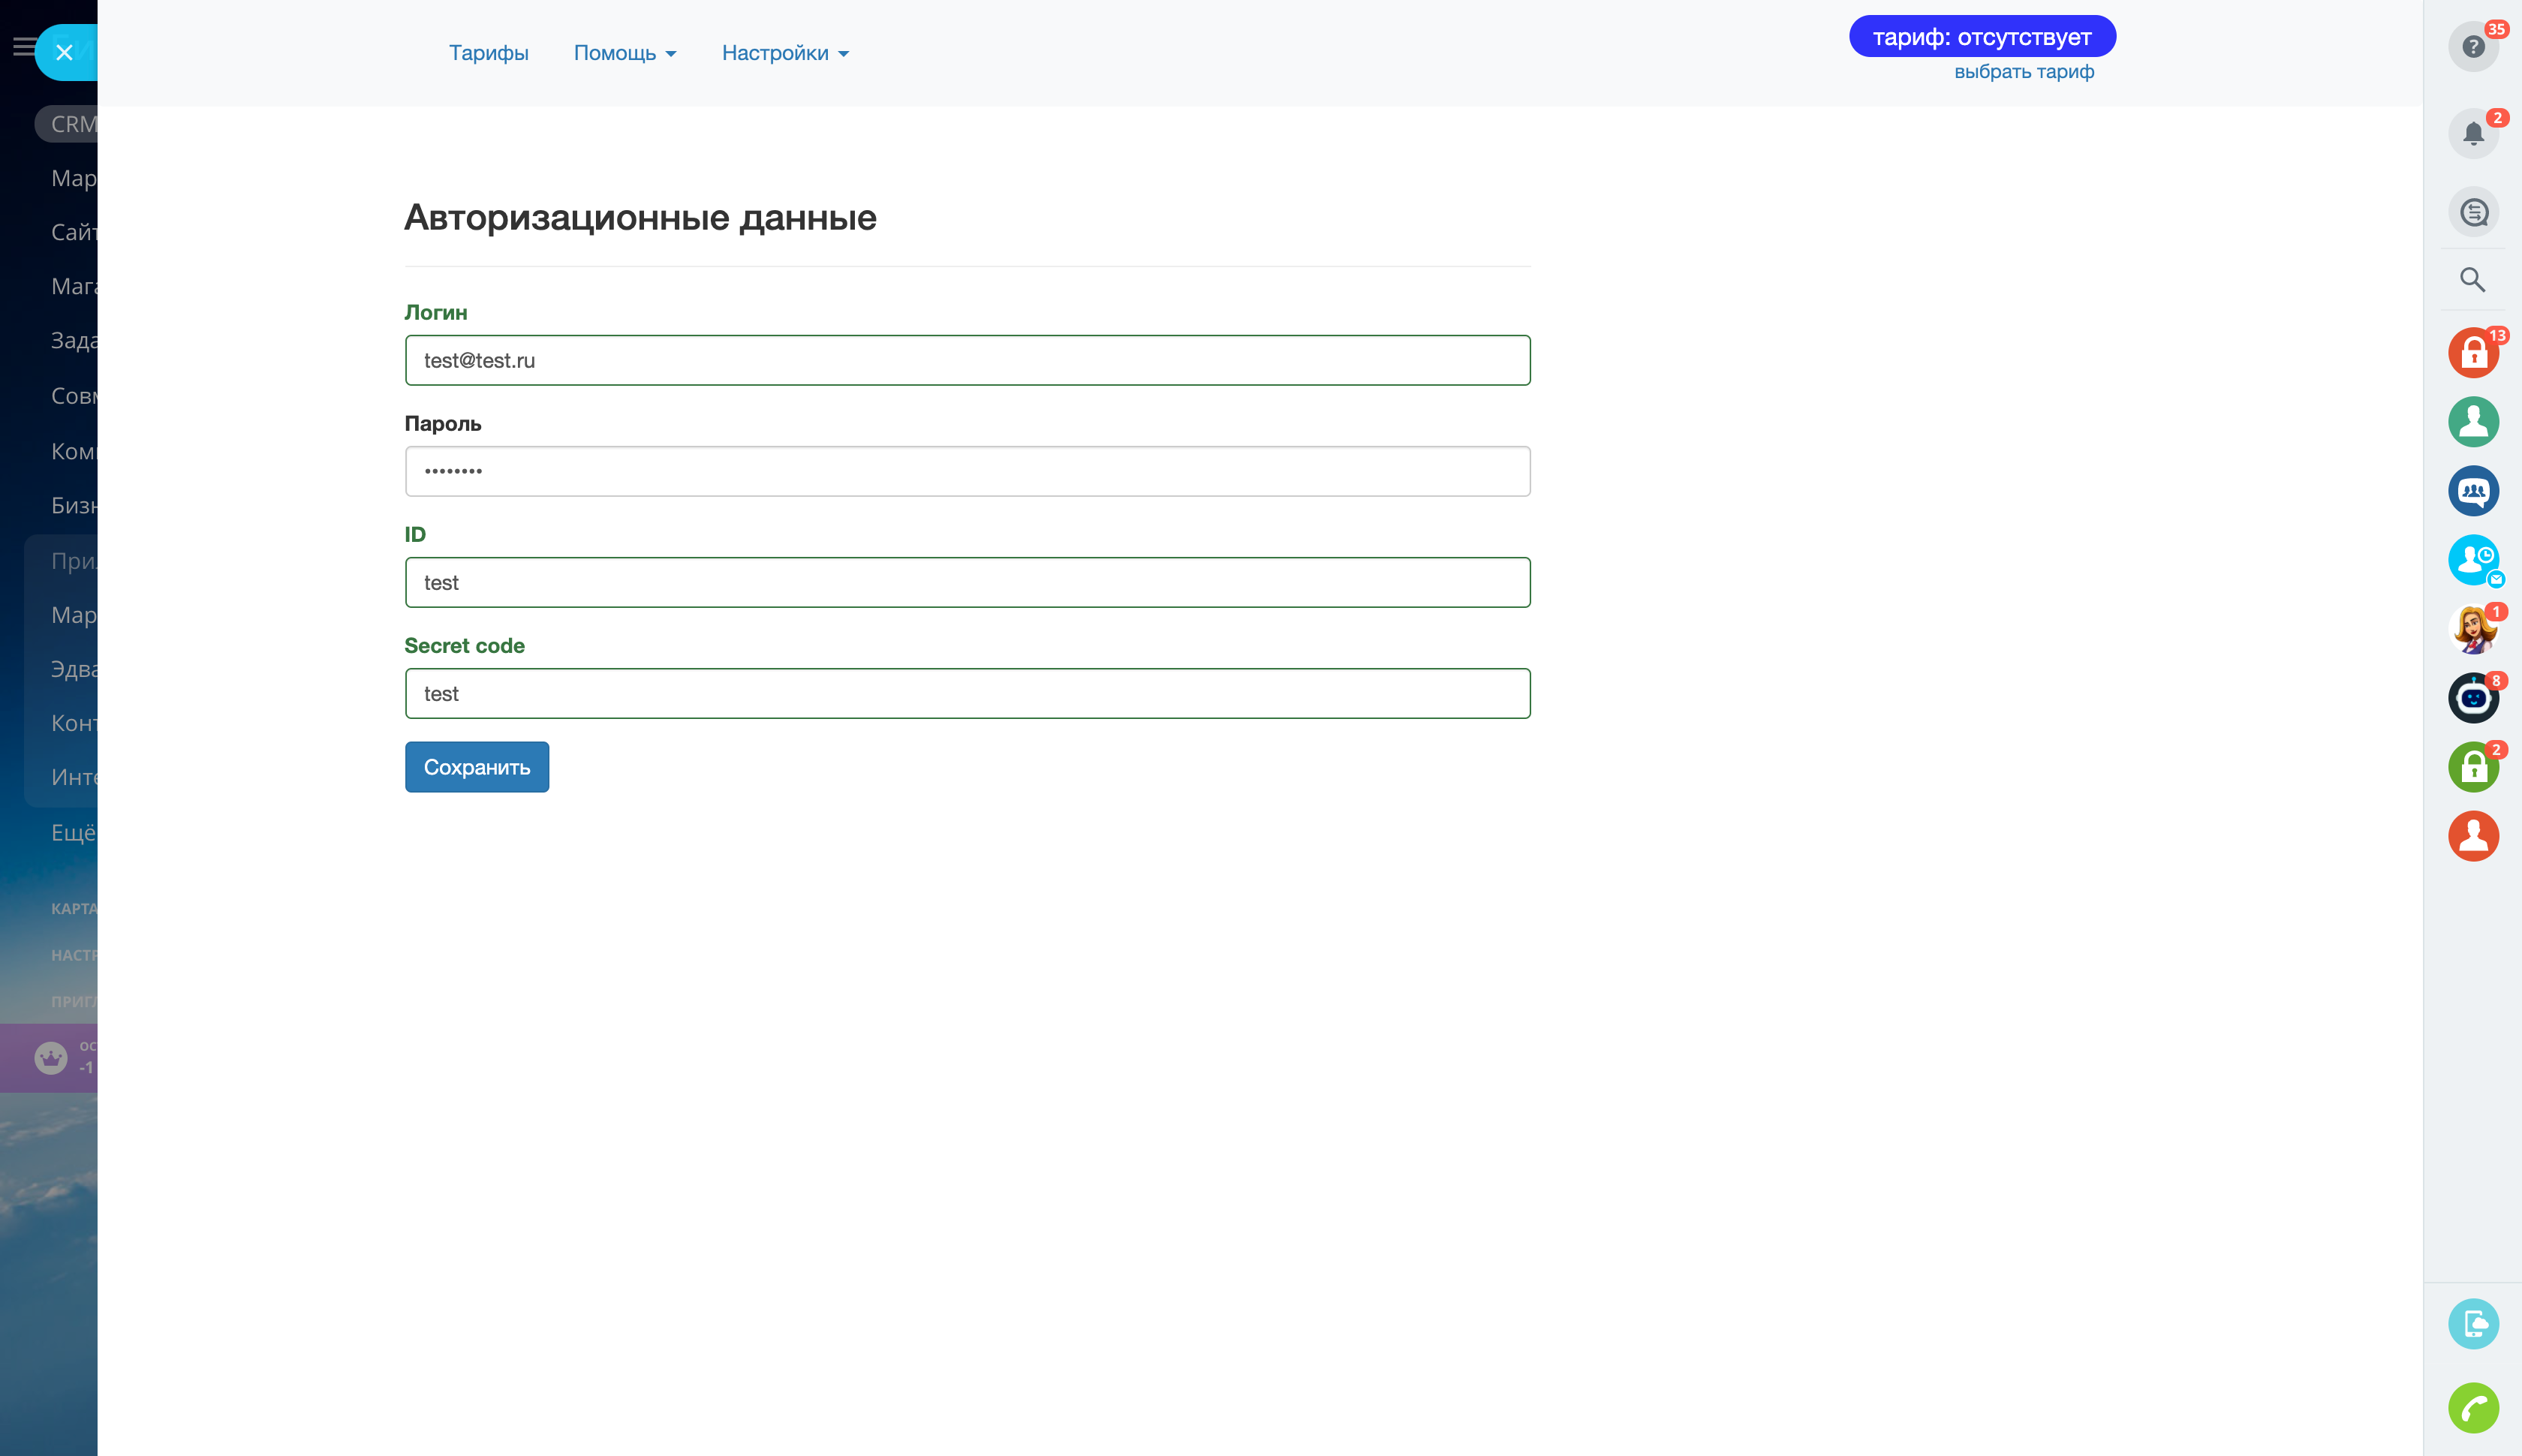Click the выбрать тариф link
The width and height of the screenshot is (2522, 1456).
pyautogui.click(x=2023, y=72)
